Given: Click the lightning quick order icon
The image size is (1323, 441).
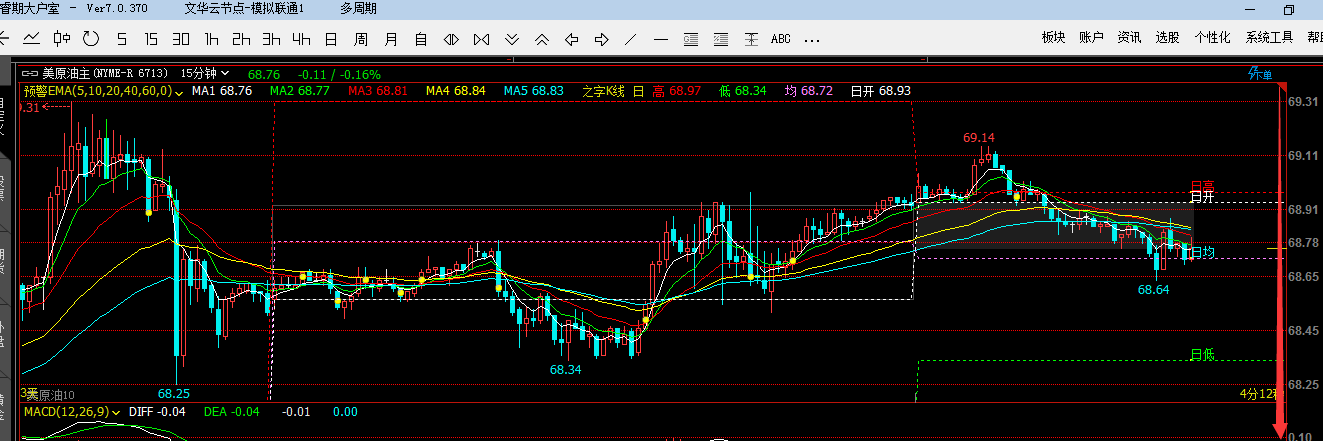Looking at the screenshot, I should coord(1251,73).
